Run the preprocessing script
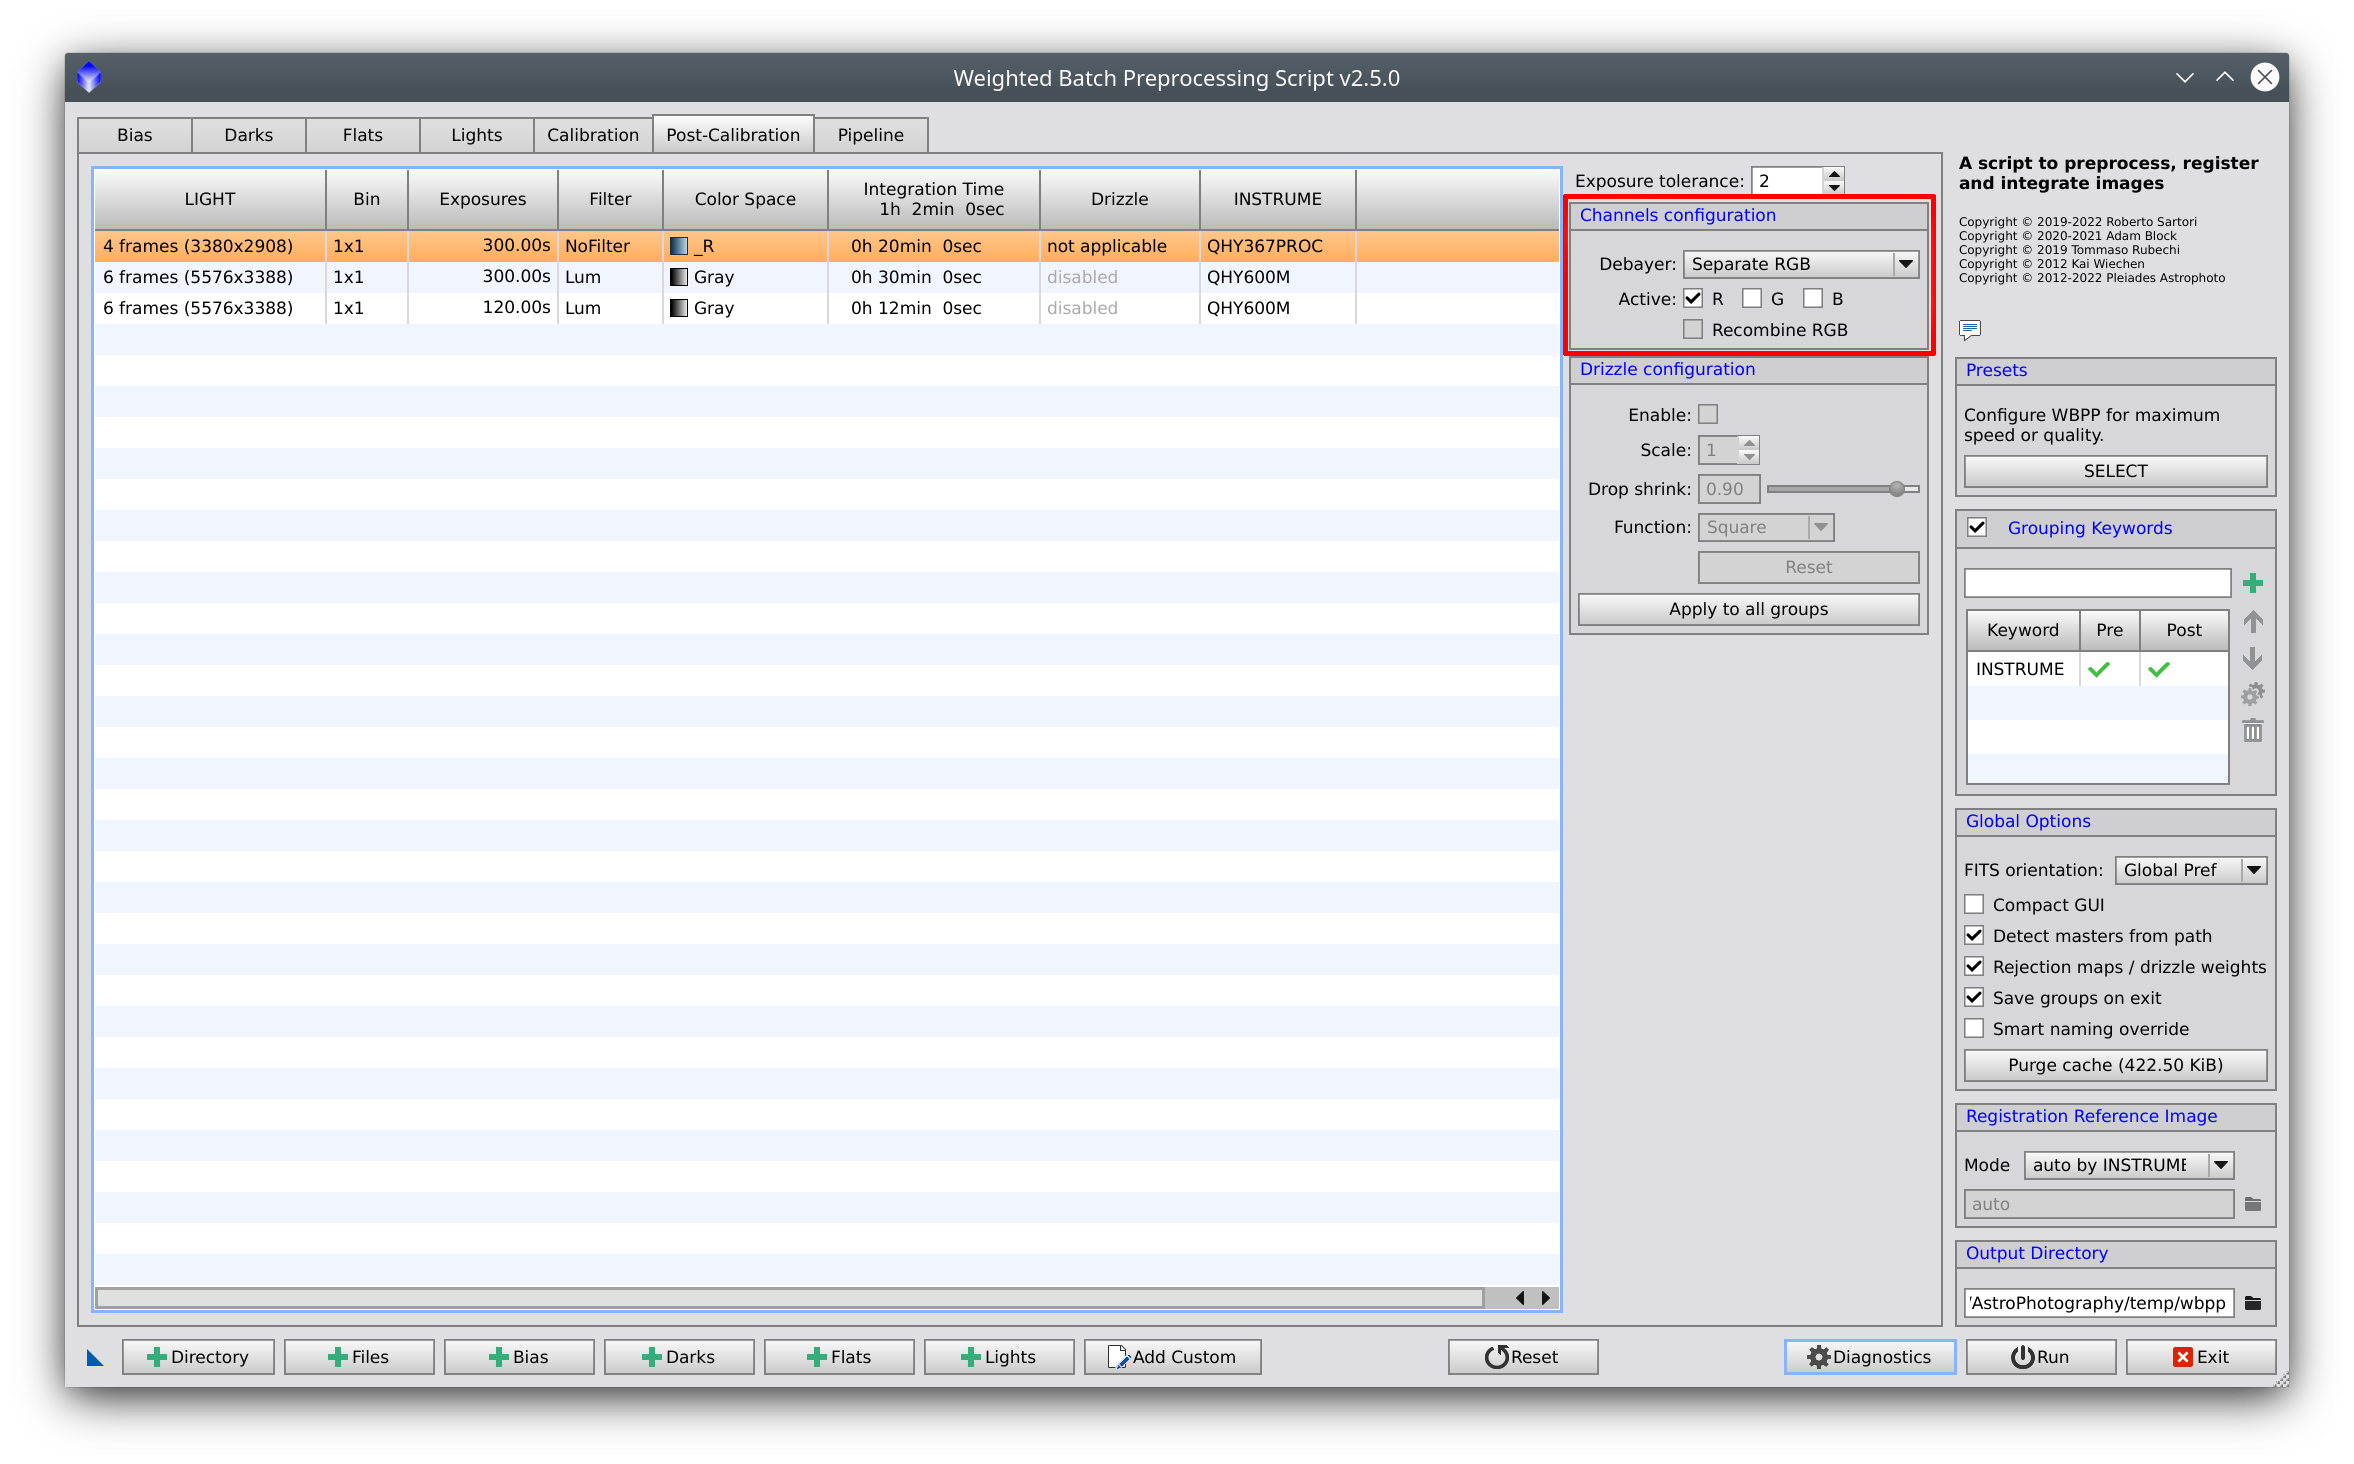Image resolution: width=2354 pixels, height=1464 pixels. [2040, 1357]
